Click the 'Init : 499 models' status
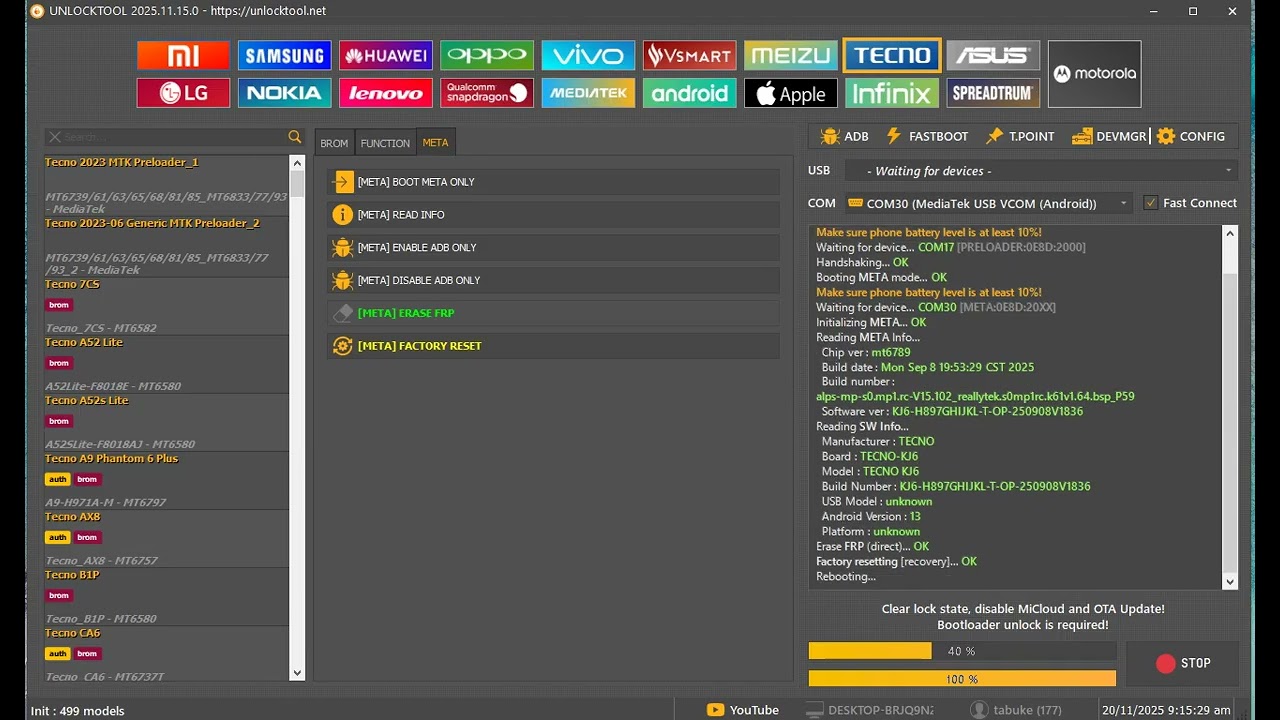This screenshot has width=1280, height=720. pos(78,711)
